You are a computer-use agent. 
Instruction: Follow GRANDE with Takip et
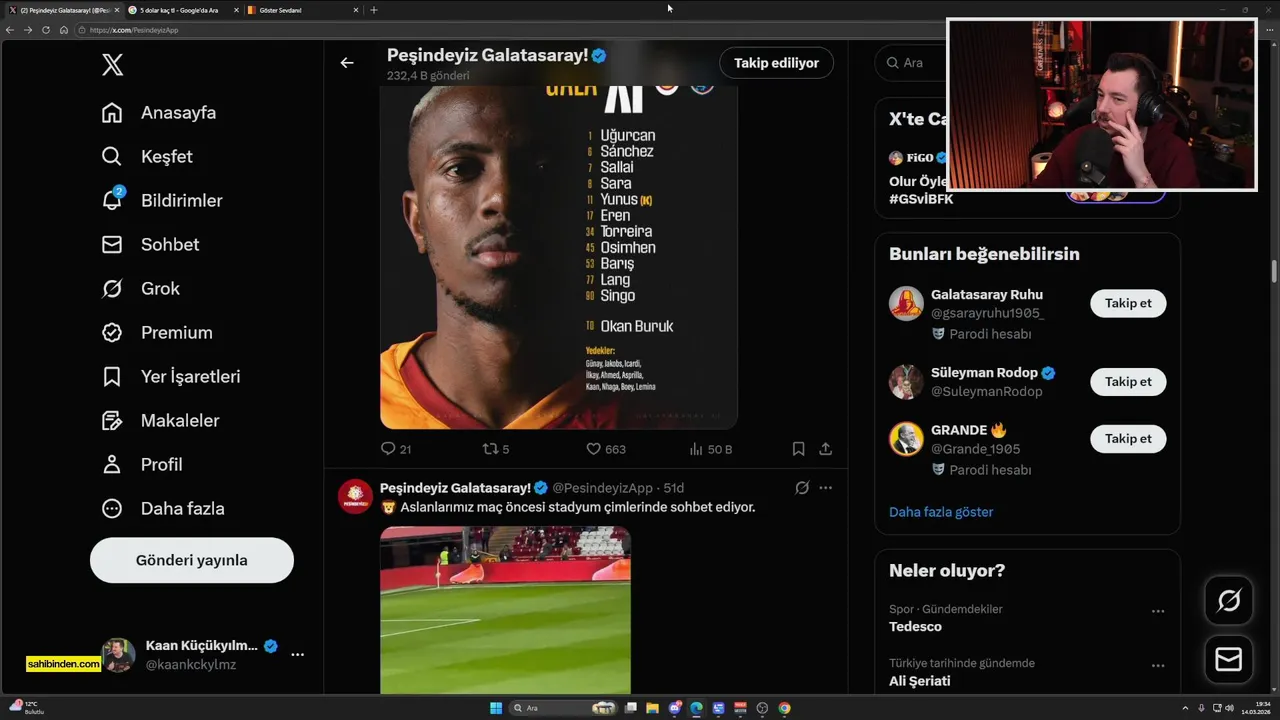pyautogui.click(x=1128, y=439)
